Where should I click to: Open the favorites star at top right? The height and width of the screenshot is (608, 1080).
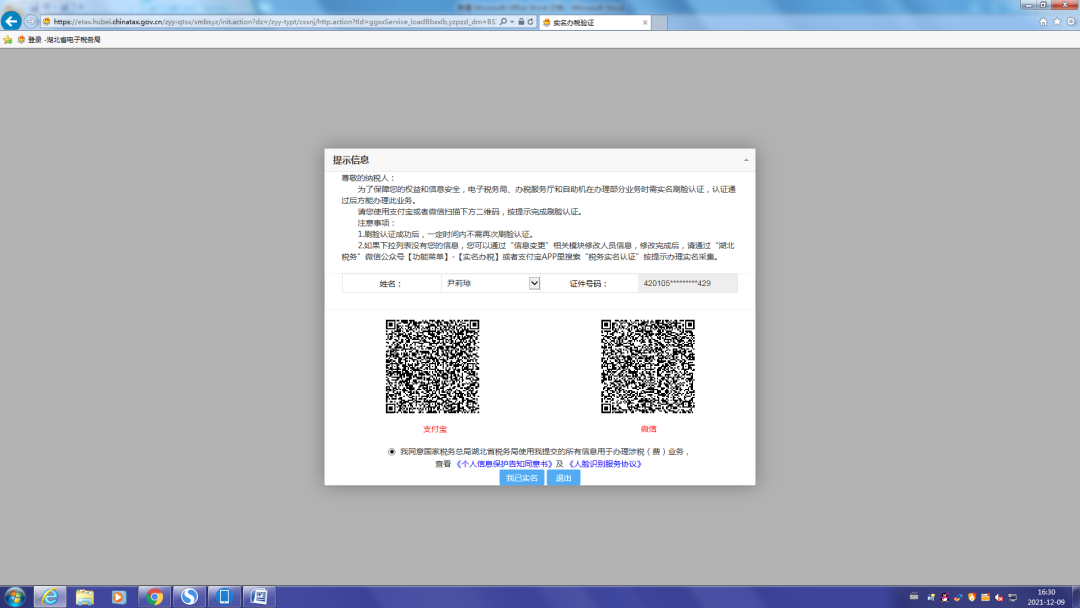[x=1057, y=22]
